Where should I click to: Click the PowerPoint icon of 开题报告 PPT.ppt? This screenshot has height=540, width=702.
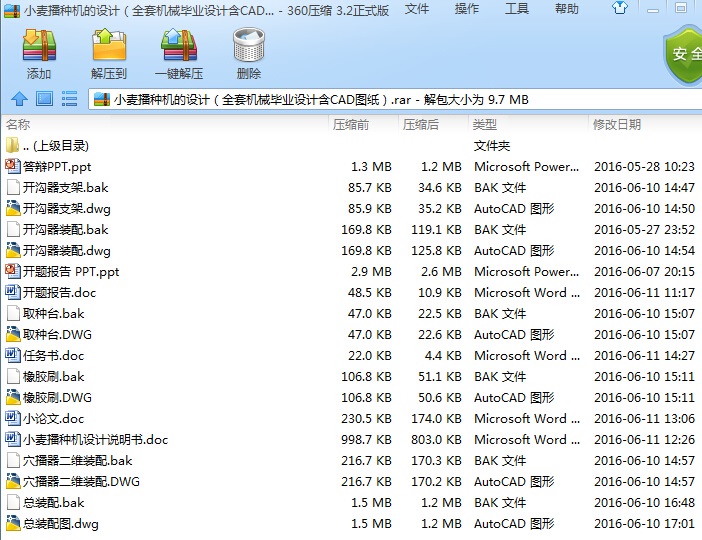click(13, 271)
